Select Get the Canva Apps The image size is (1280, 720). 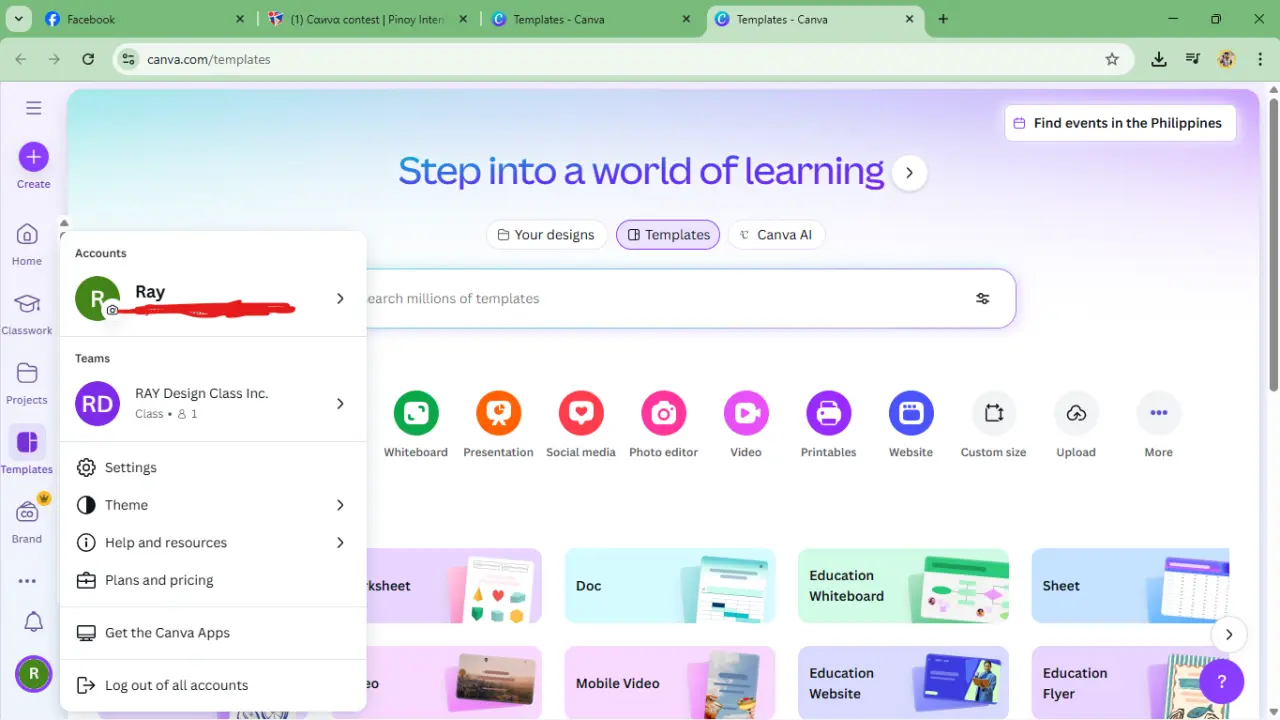213,633
